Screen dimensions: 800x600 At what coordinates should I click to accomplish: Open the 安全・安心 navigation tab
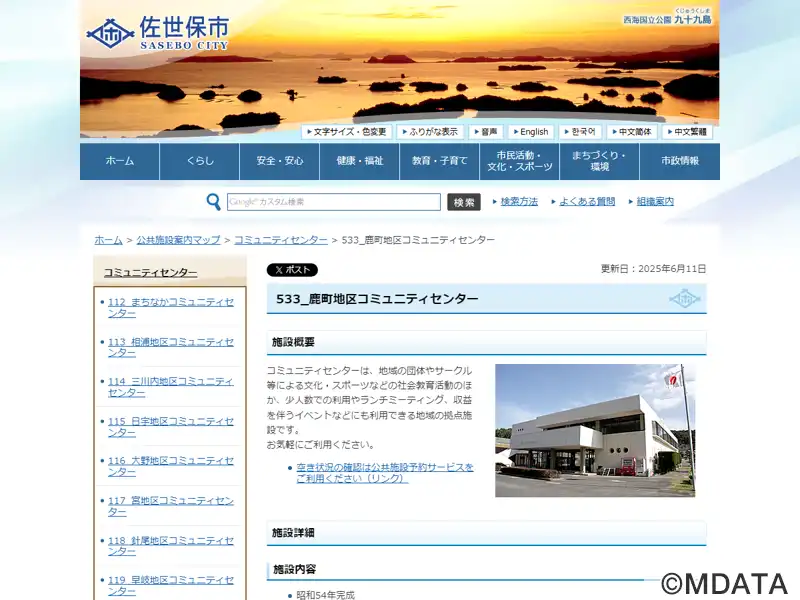[x=280, y=161]
